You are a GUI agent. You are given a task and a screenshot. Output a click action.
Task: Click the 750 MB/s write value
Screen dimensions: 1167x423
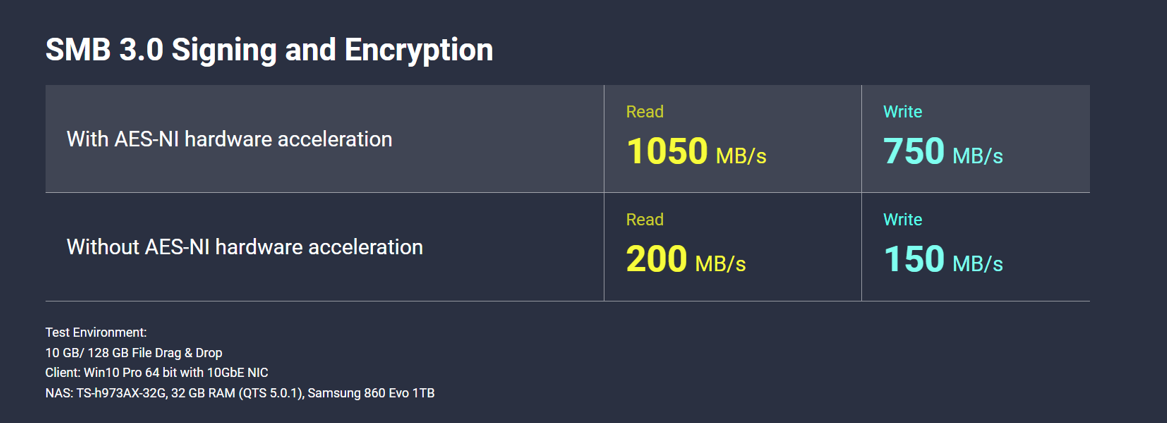pos(943,151)
